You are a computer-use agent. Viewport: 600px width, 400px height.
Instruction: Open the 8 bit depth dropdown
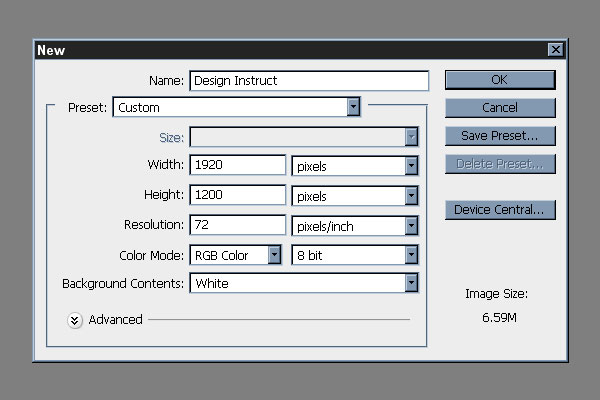point(355,255)
